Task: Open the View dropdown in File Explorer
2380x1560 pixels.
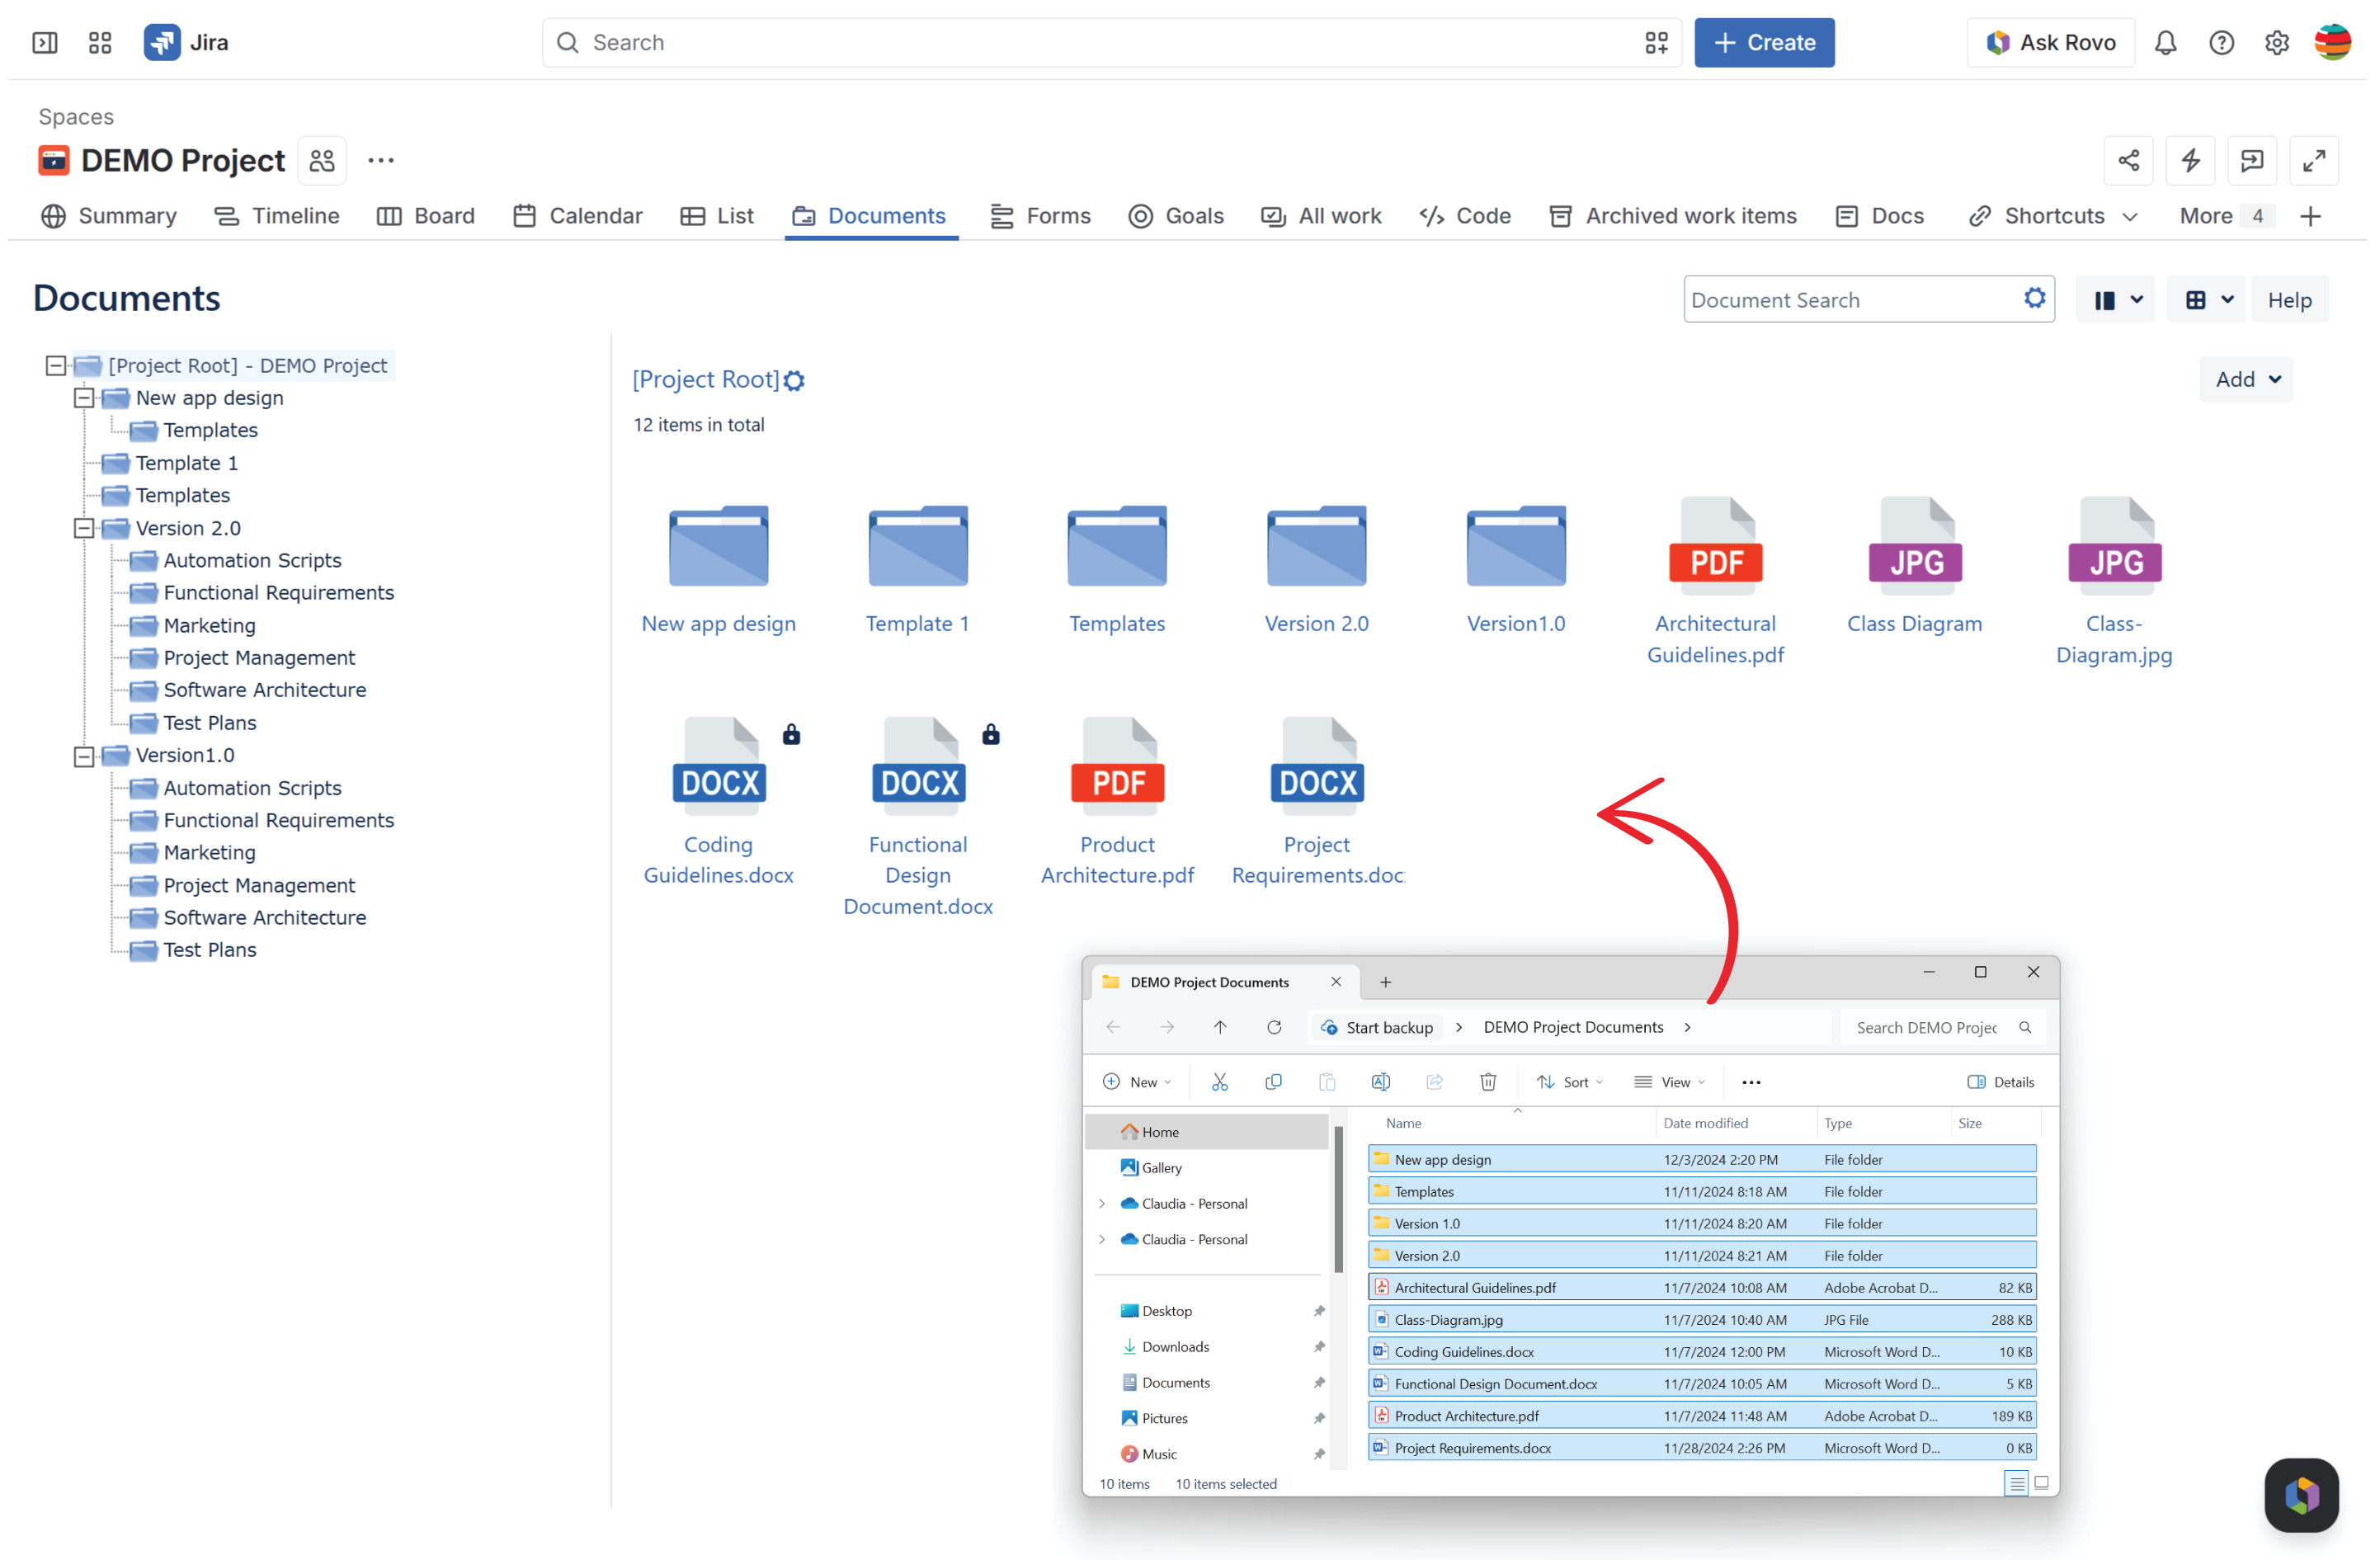Action: (1669, 1081)
